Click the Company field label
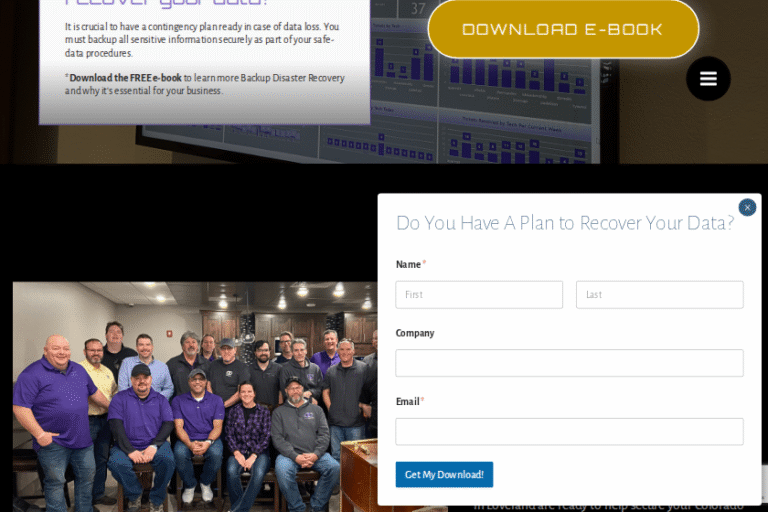The width and height of the screenshot is (768, 512). click(415, 333)
